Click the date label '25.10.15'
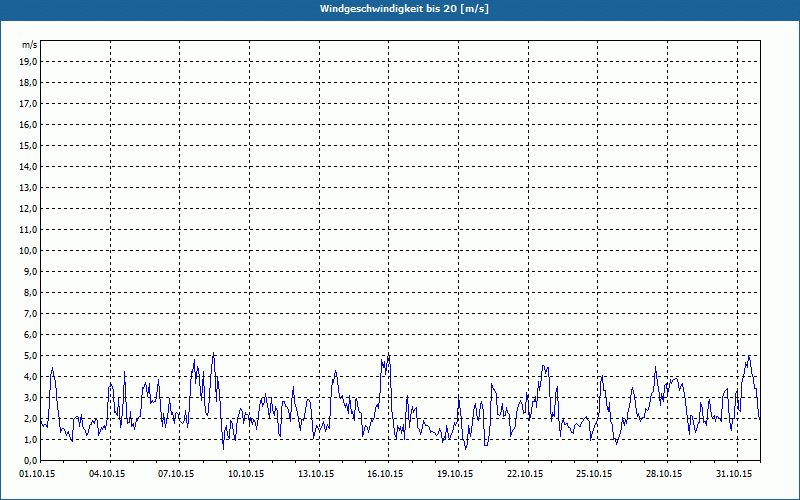The image size is (800, 500). (x=594, y=474)
